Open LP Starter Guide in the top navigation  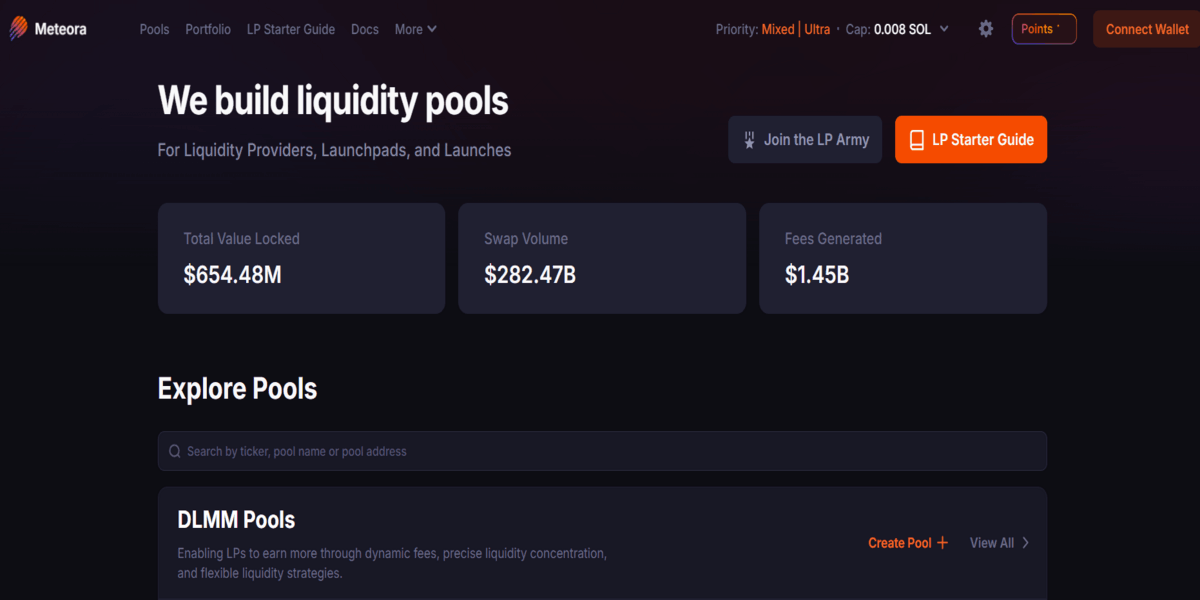[291, 29]
